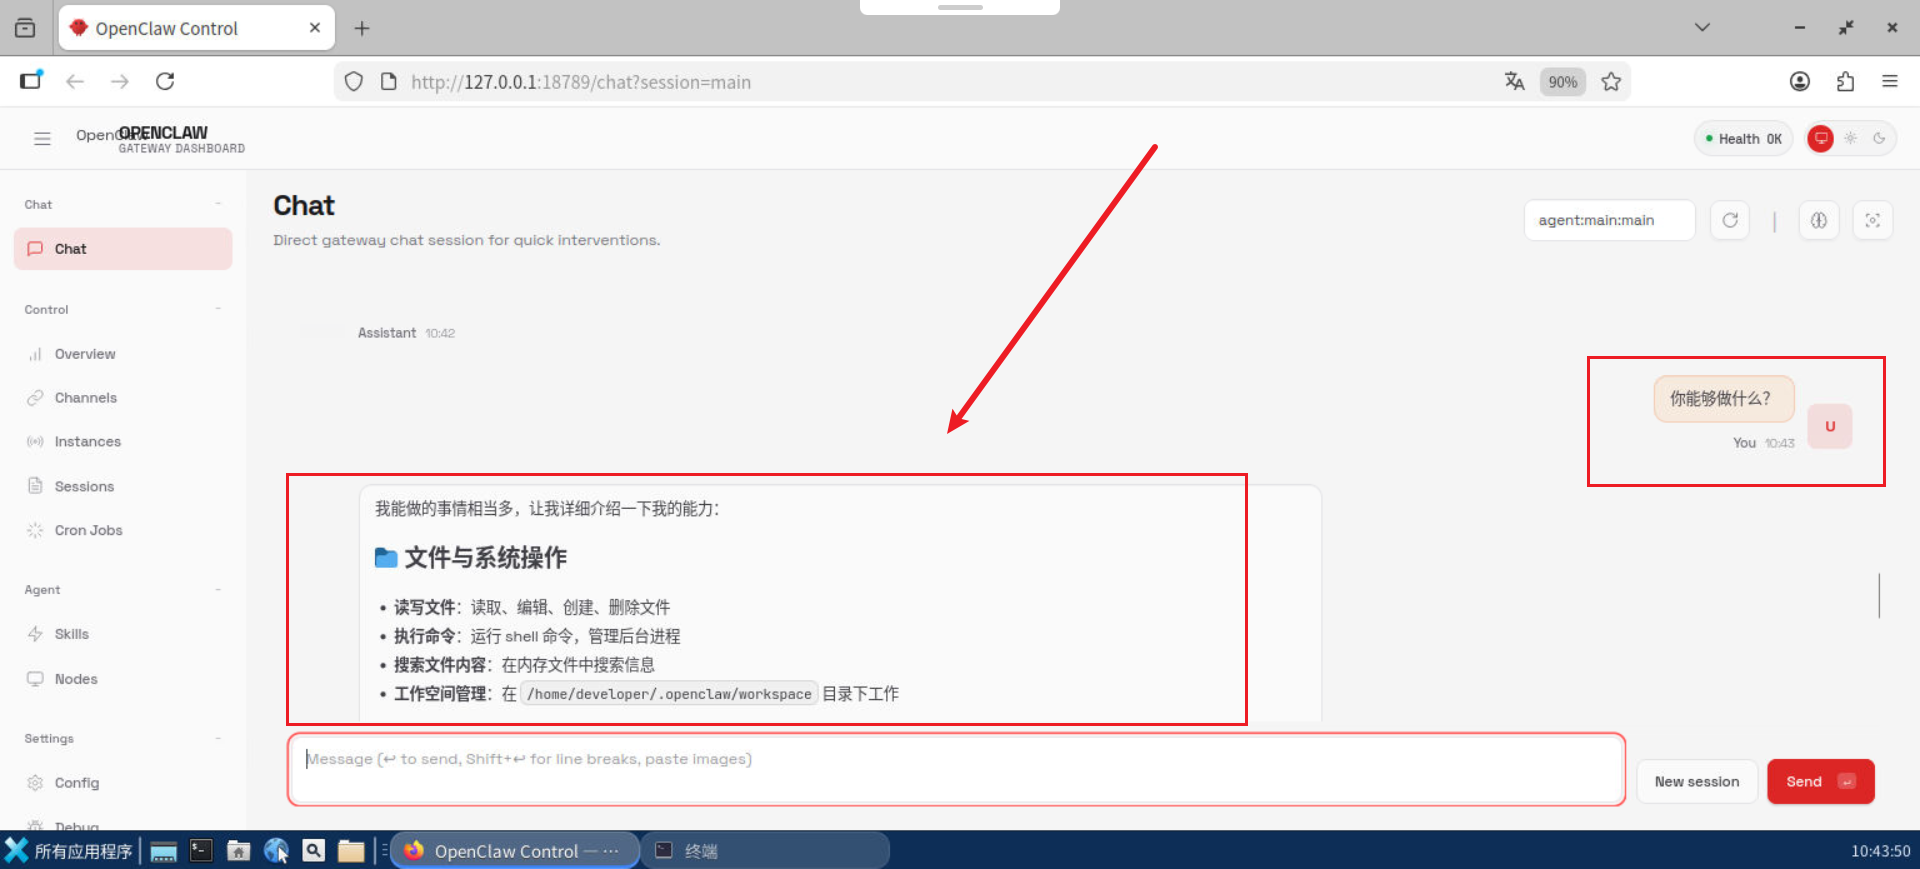This screenshot has width=1920, height=869.
Task: Refresh chat with the circular arrow button
Action: (x=1730, y=220)
